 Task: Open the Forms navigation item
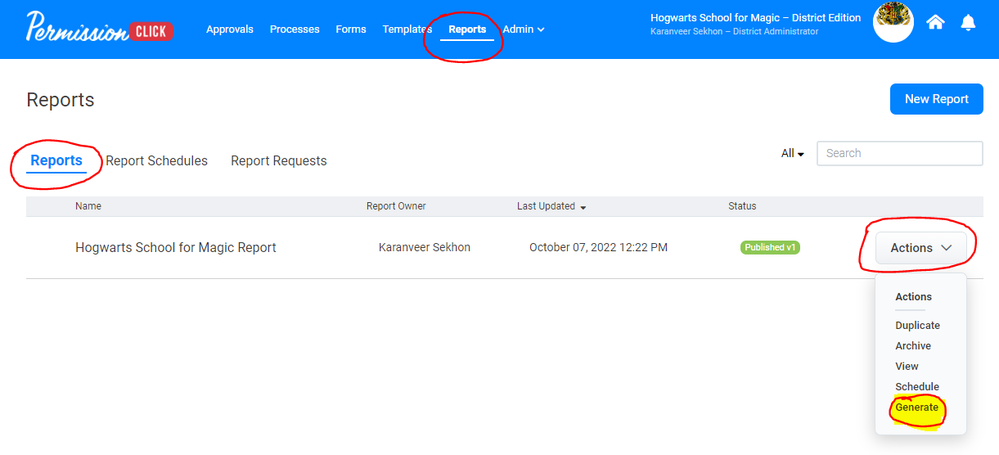tap(351, 29)
